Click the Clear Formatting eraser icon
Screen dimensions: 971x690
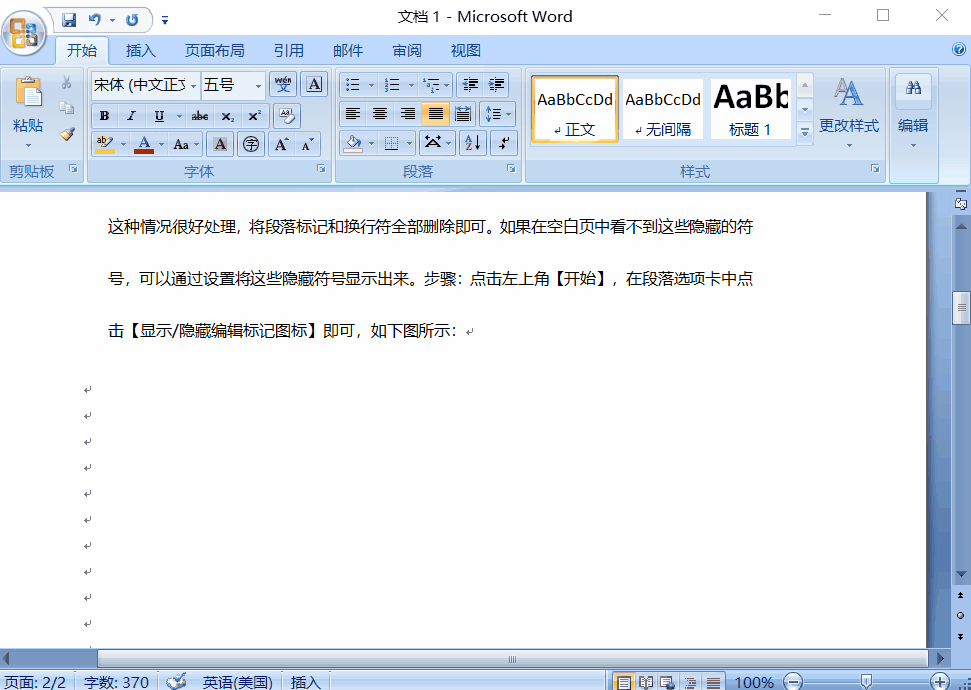pyautogui.click(x=286, y=115)
